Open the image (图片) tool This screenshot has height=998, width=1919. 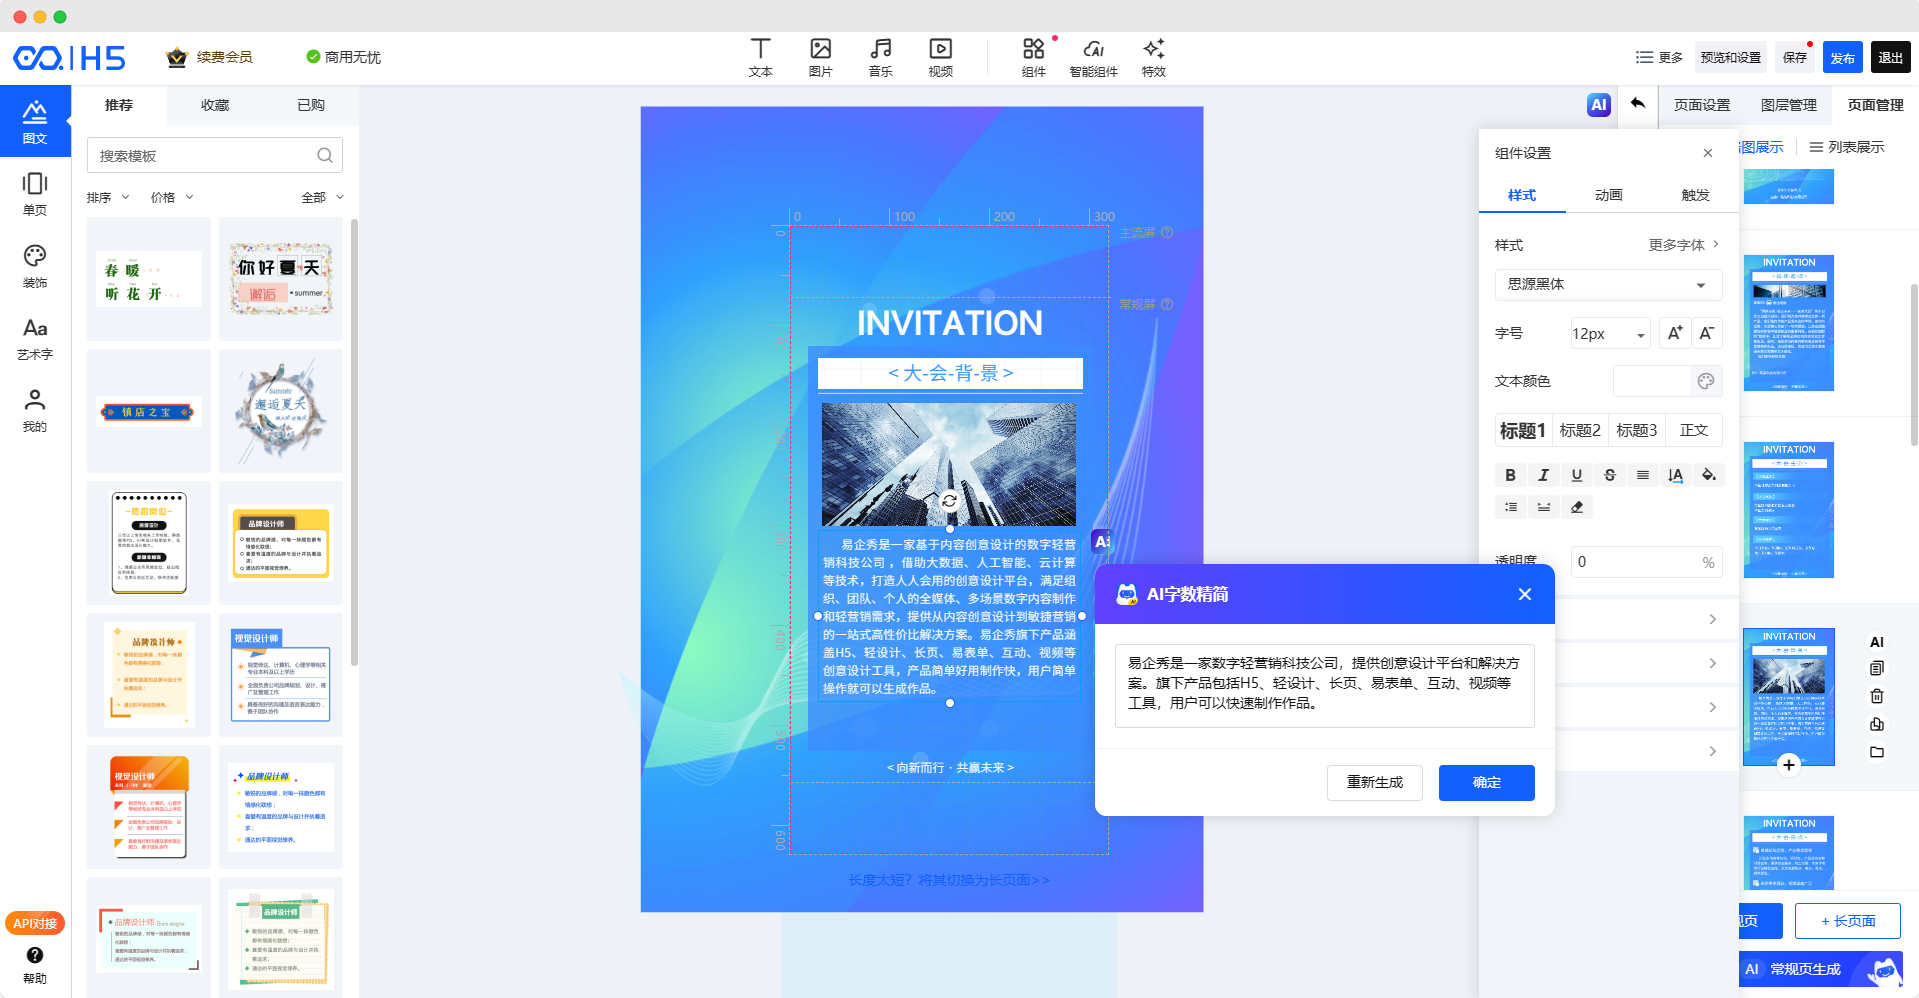[x=820, y=57]
